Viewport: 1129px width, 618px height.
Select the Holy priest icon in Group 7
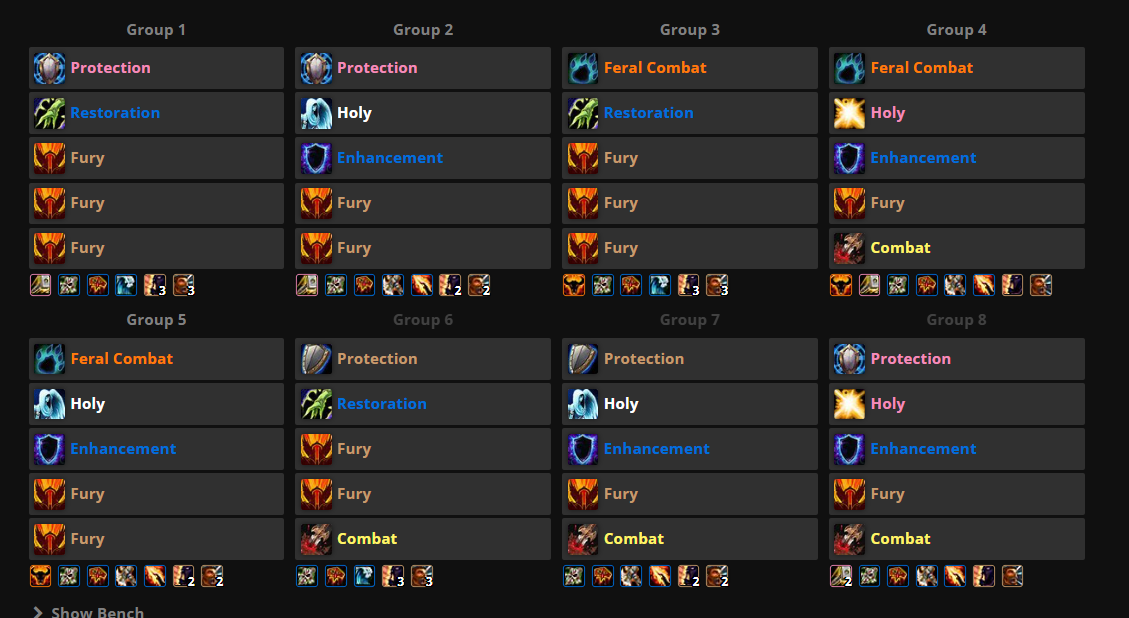(583, 404)
